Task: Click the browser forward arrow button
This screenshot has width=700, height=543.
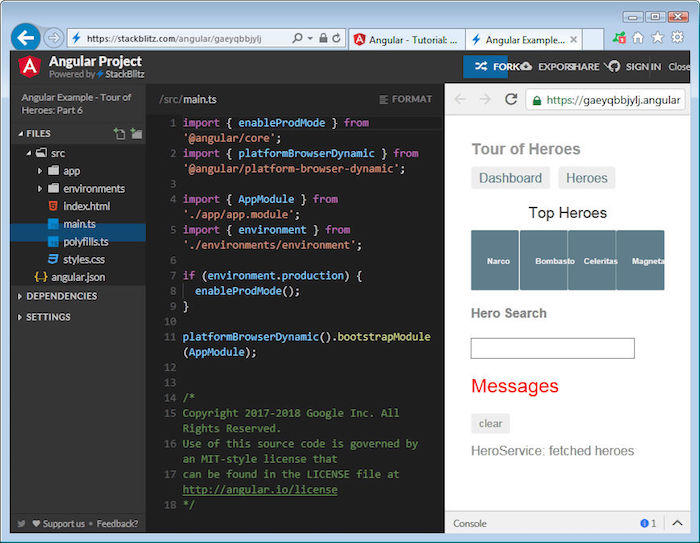Action: click(54, 38)
